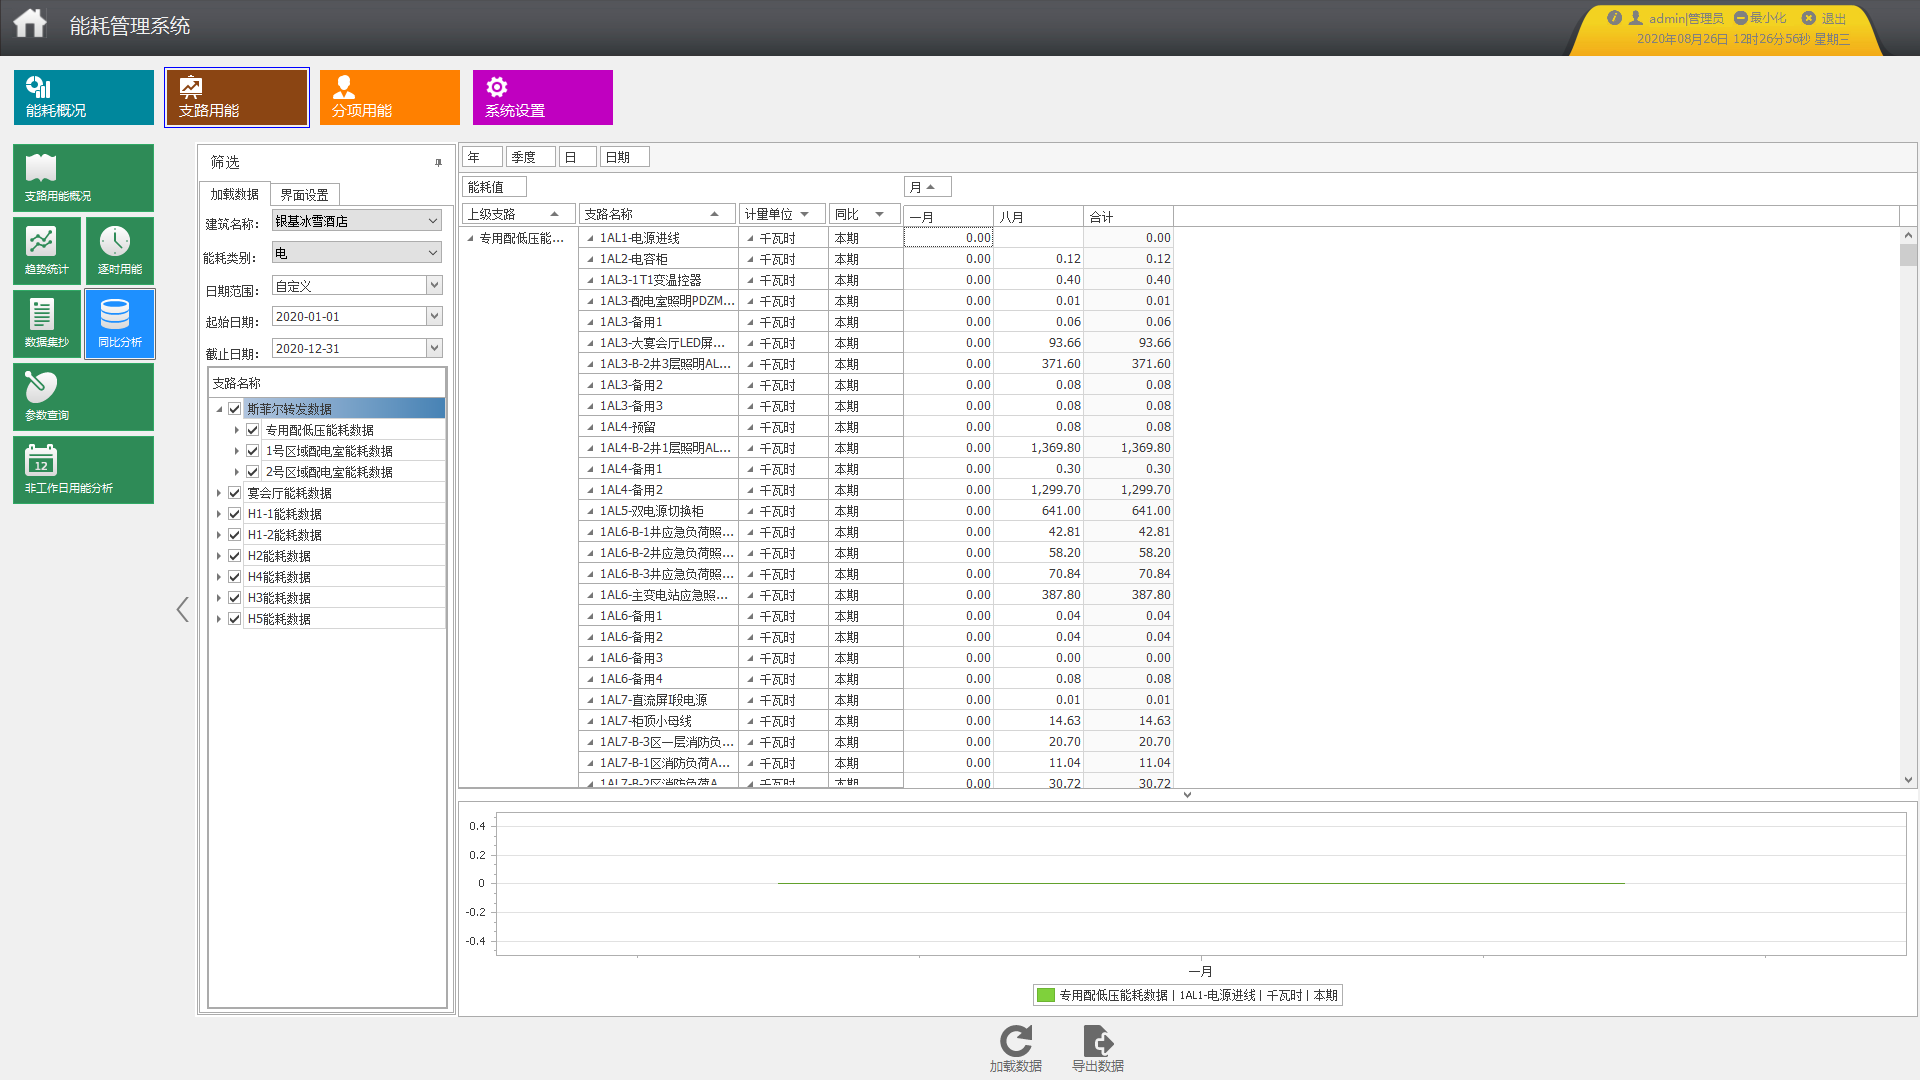Expand the H1-1能耗数据 tree node
The width and height of the screenshot is (1920, 1080).
[x=219, y=514]
